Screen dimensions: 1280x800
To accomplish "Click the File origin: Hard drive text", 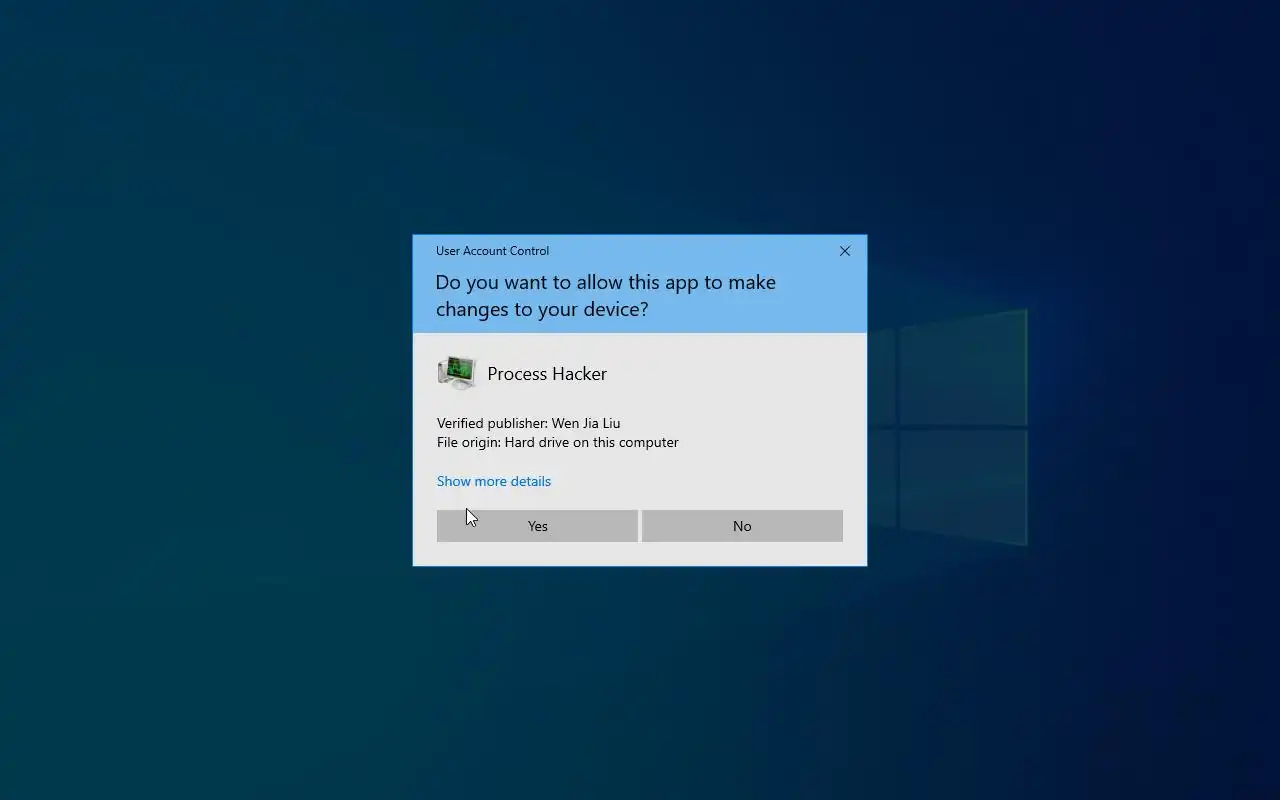I will (558, 442).
